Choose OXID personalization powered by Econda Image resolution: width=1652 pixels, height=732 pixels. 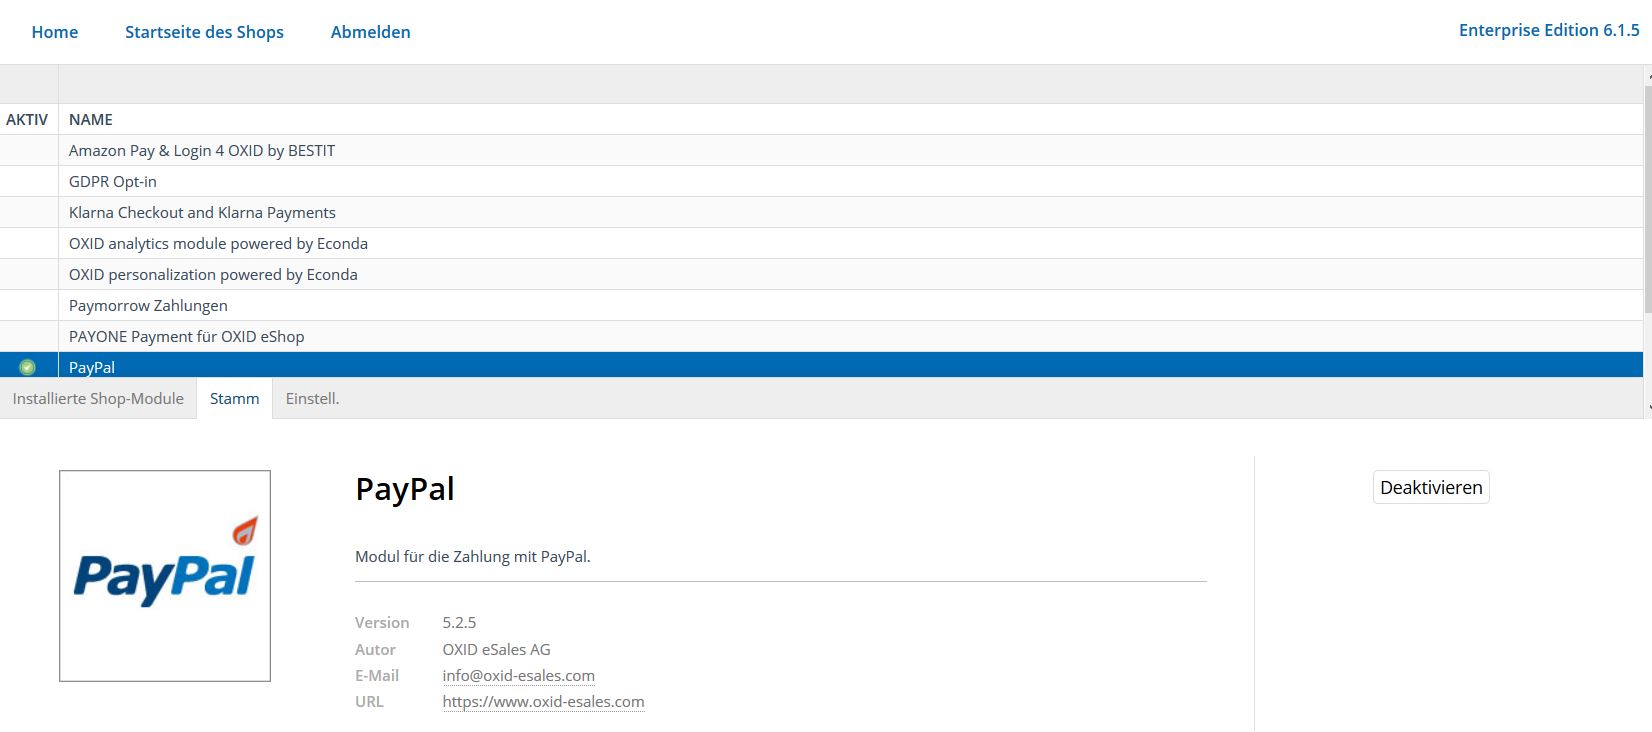coord(821,274)
